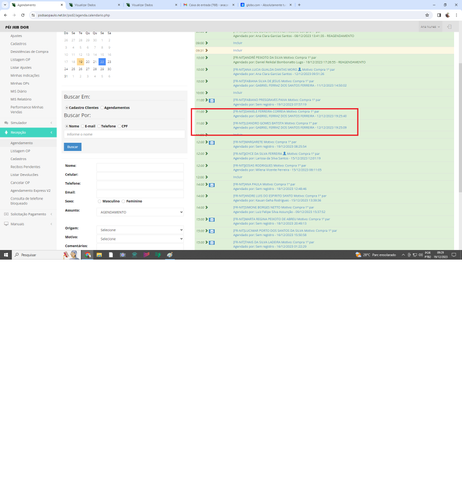Click the Manuais monitor icon in sidebar
Screen dimensions: 462x500
(x=6, y=224)
